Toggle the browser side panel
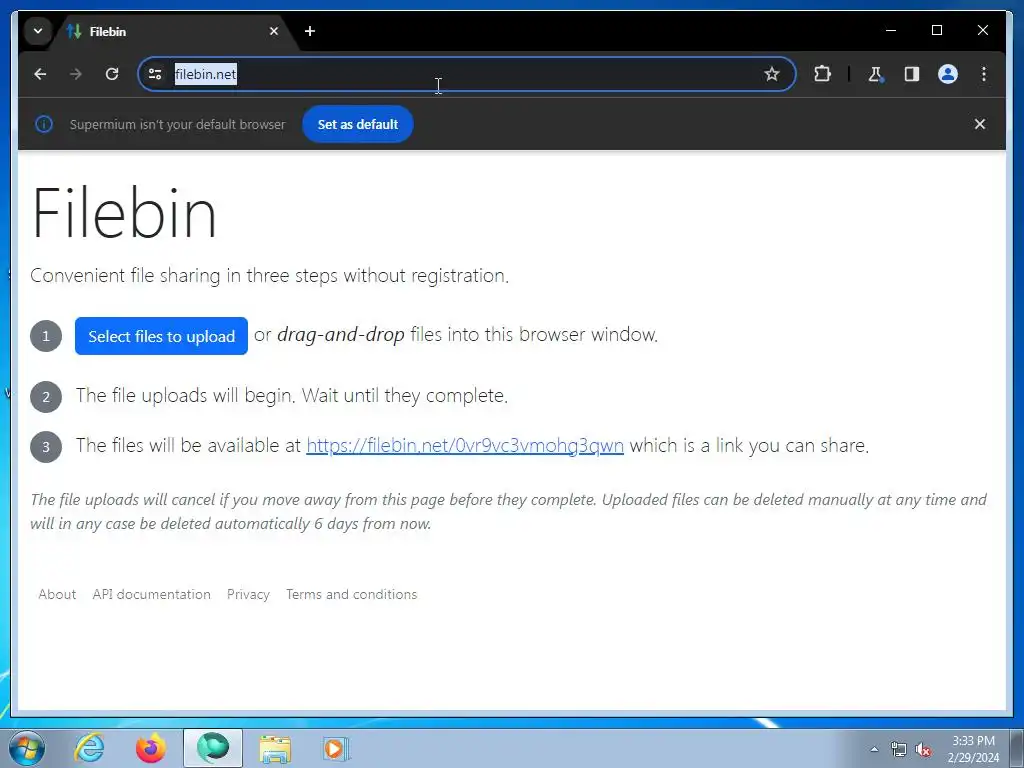 point(912,74)
